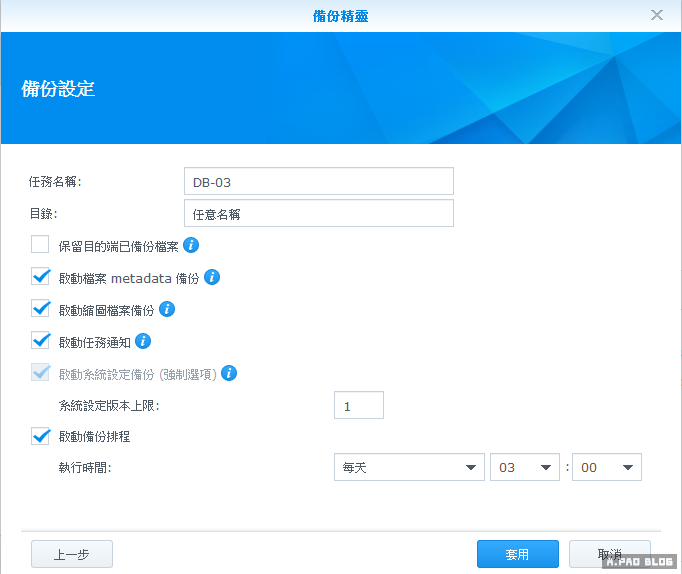Focus the 目錄 directory input field
This screenshot has height=574, width=682.
[319, 213]
